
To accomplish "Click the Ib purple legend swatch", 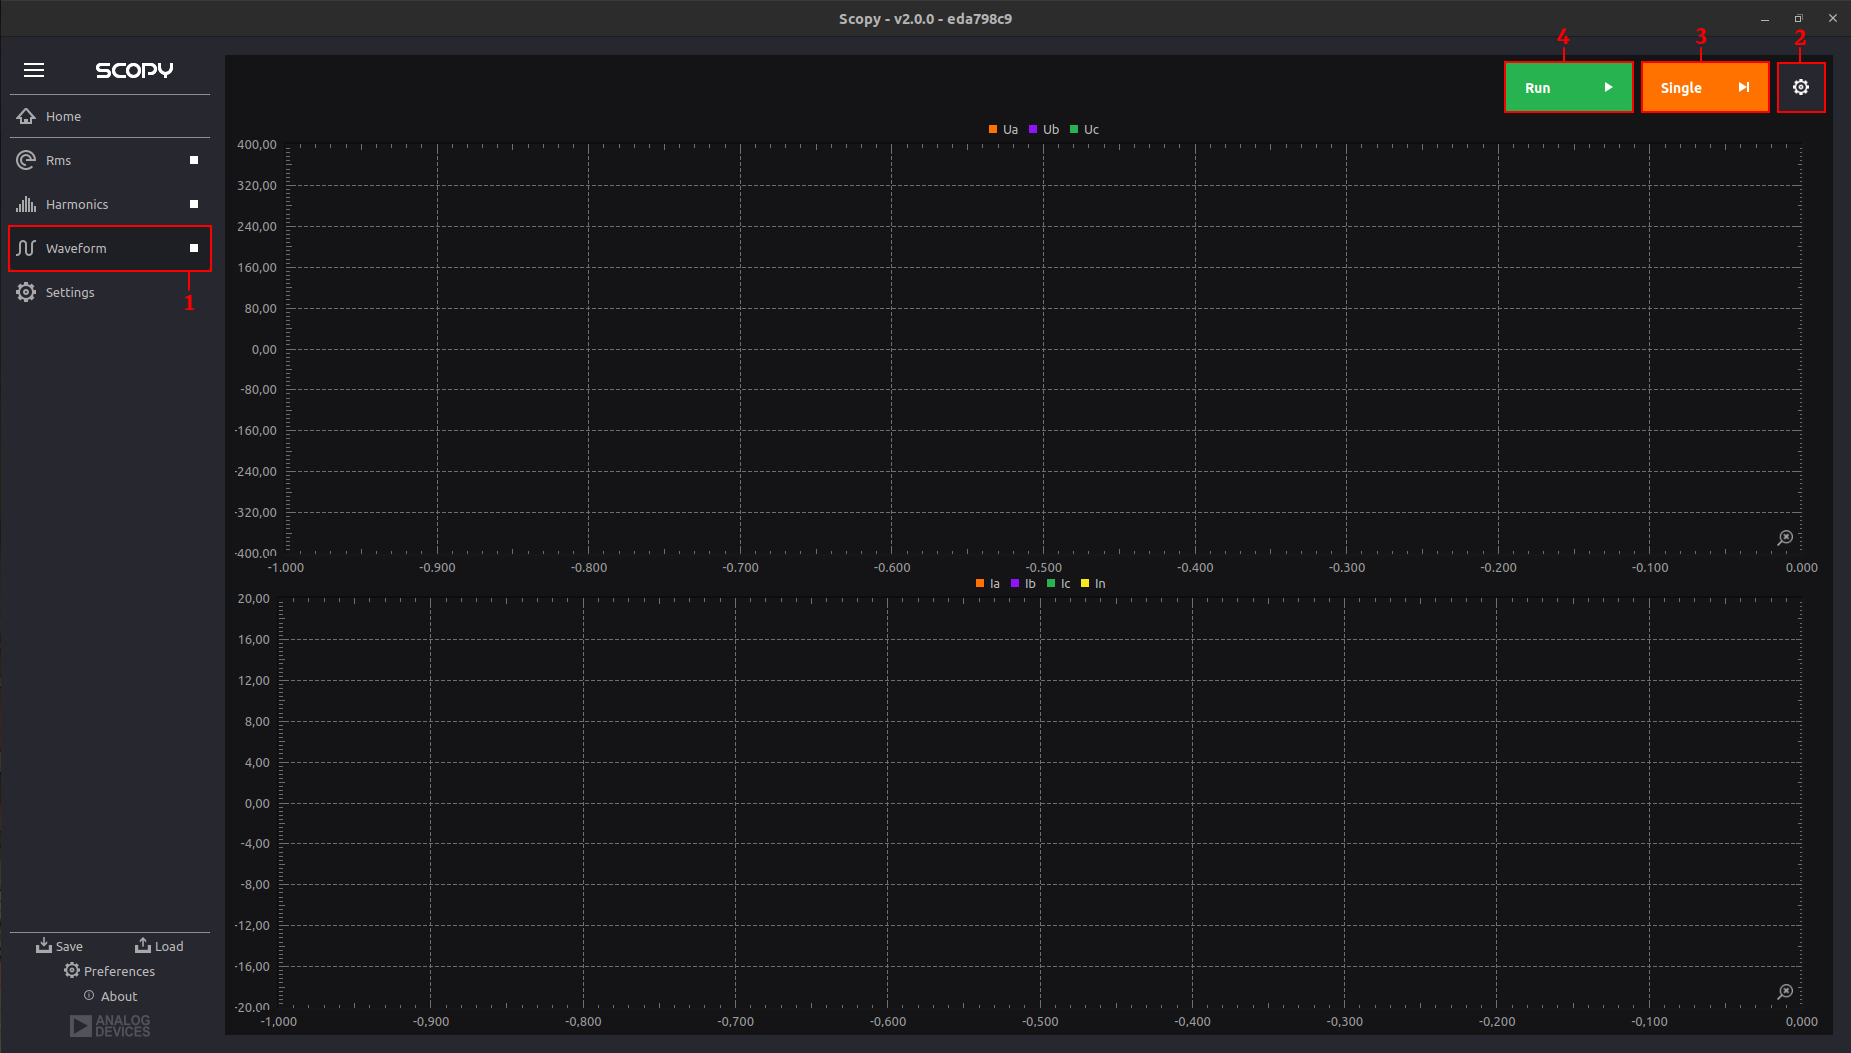I will pyautogui.click(x=1015, y=583).
